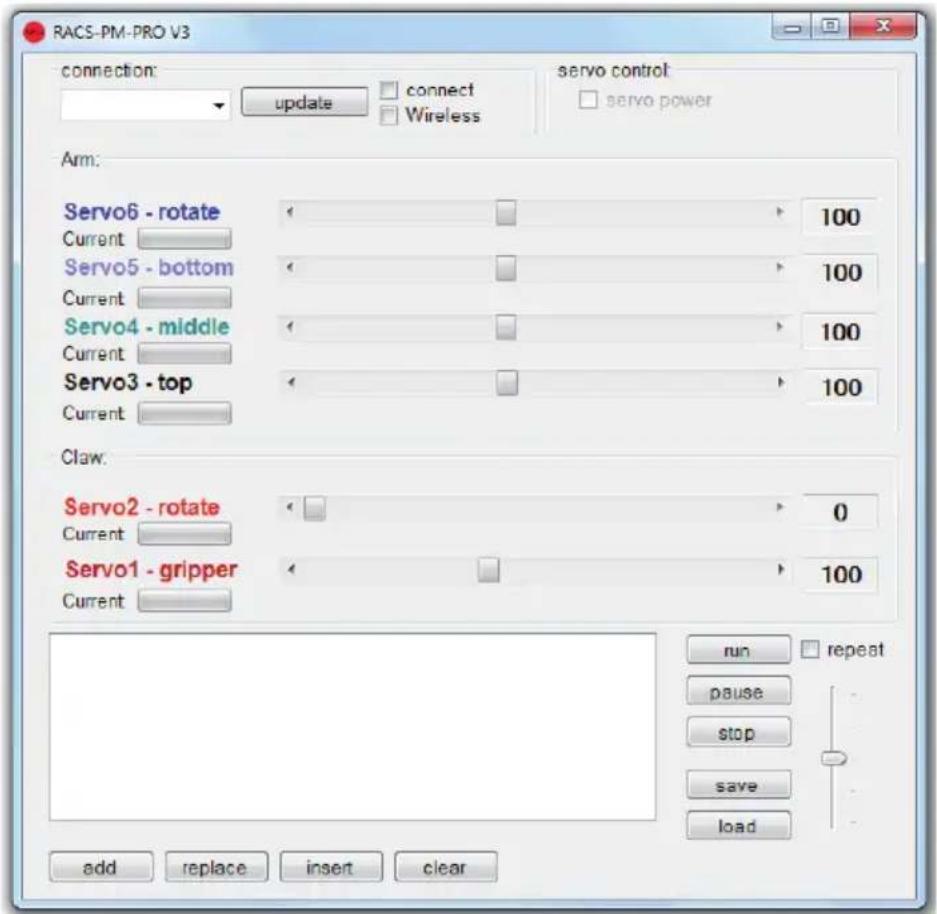Enable the repeat checkbox
Screen dimensions: 937x914
[810, 649]
